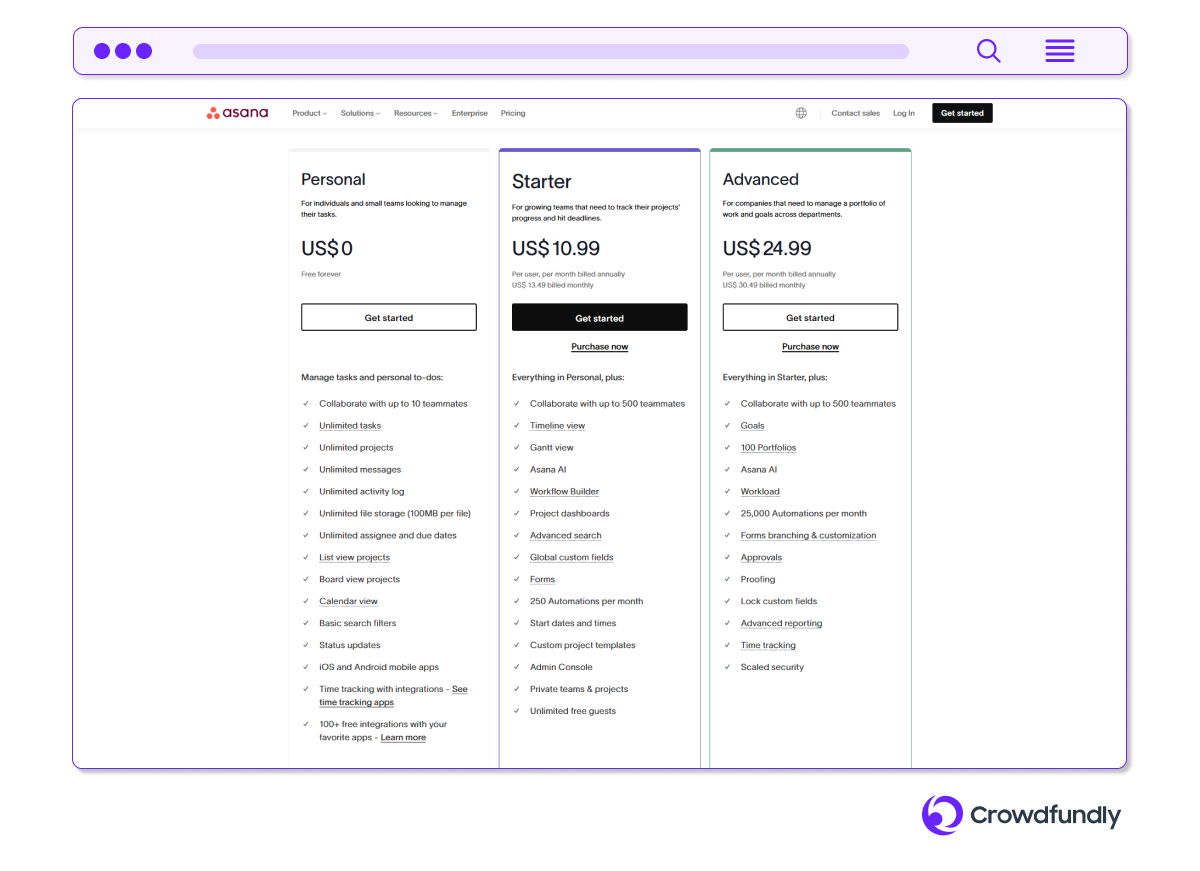This screenshot has width=1200, height=871.
Task: Open the Timeline view link
Action: pyautogui.click(x=557, y=426)
